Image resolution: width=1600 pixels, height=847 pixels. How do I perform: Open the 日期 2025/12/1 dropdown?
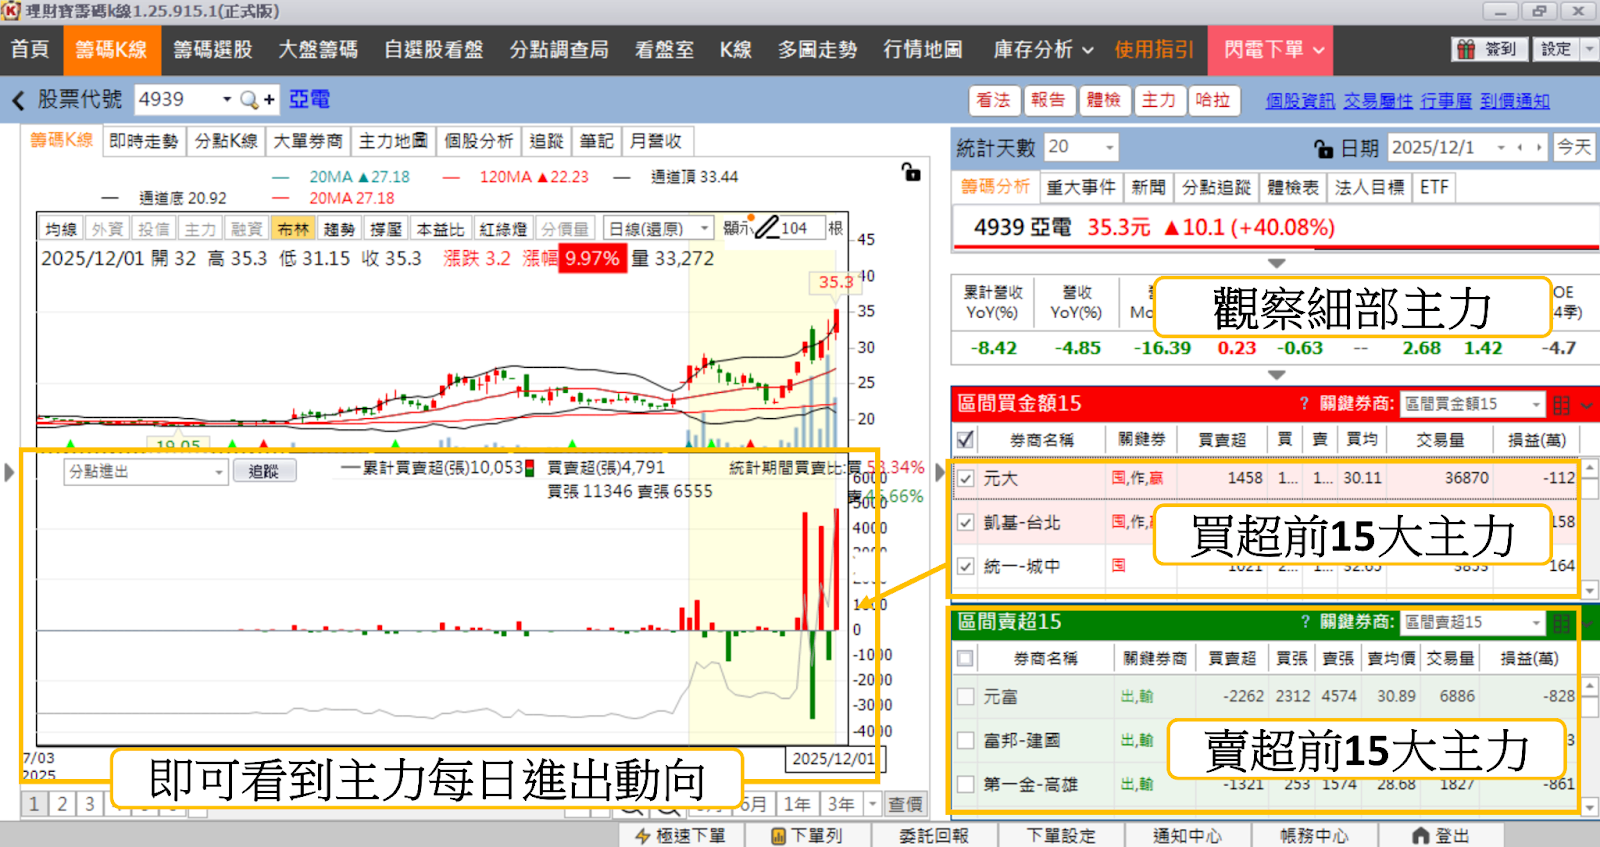[1501, 148]
